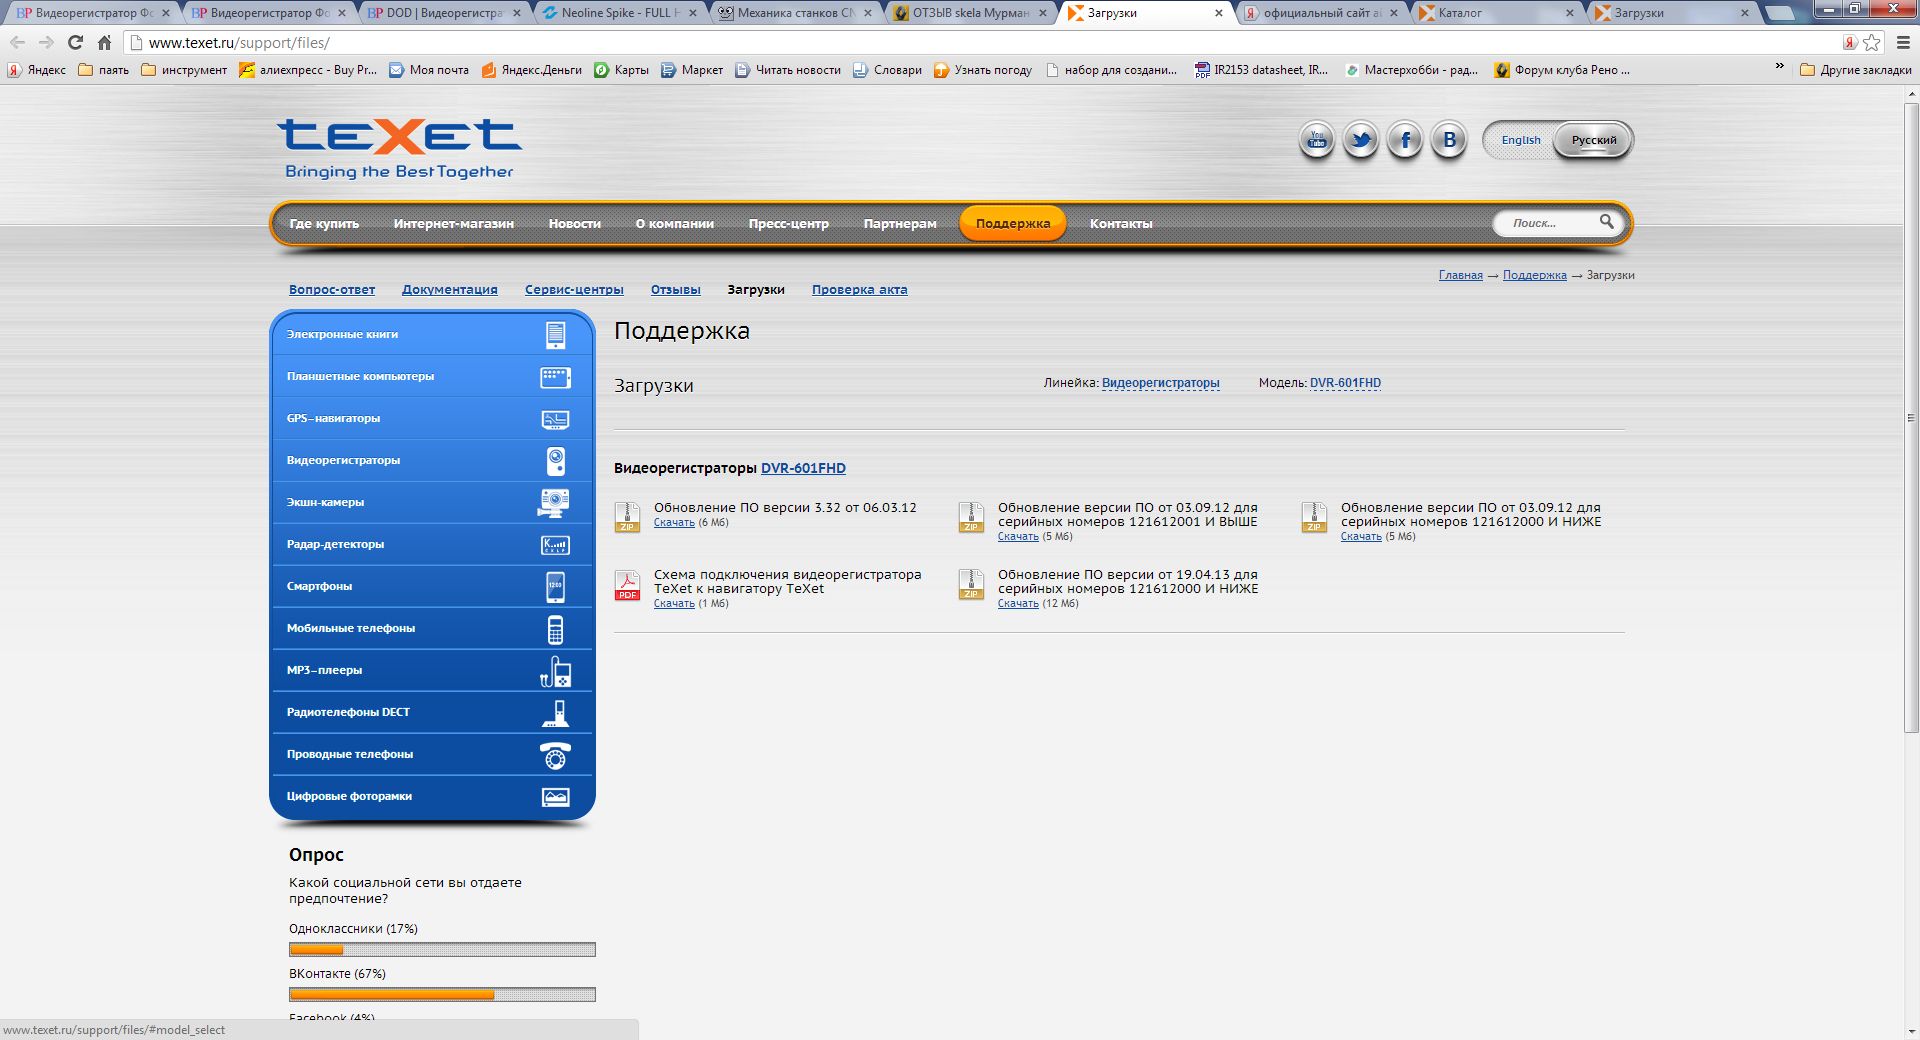Open Пресс-центр menu item
Viewport: 1920px width, 1040px height.
[x=788, y=223]
